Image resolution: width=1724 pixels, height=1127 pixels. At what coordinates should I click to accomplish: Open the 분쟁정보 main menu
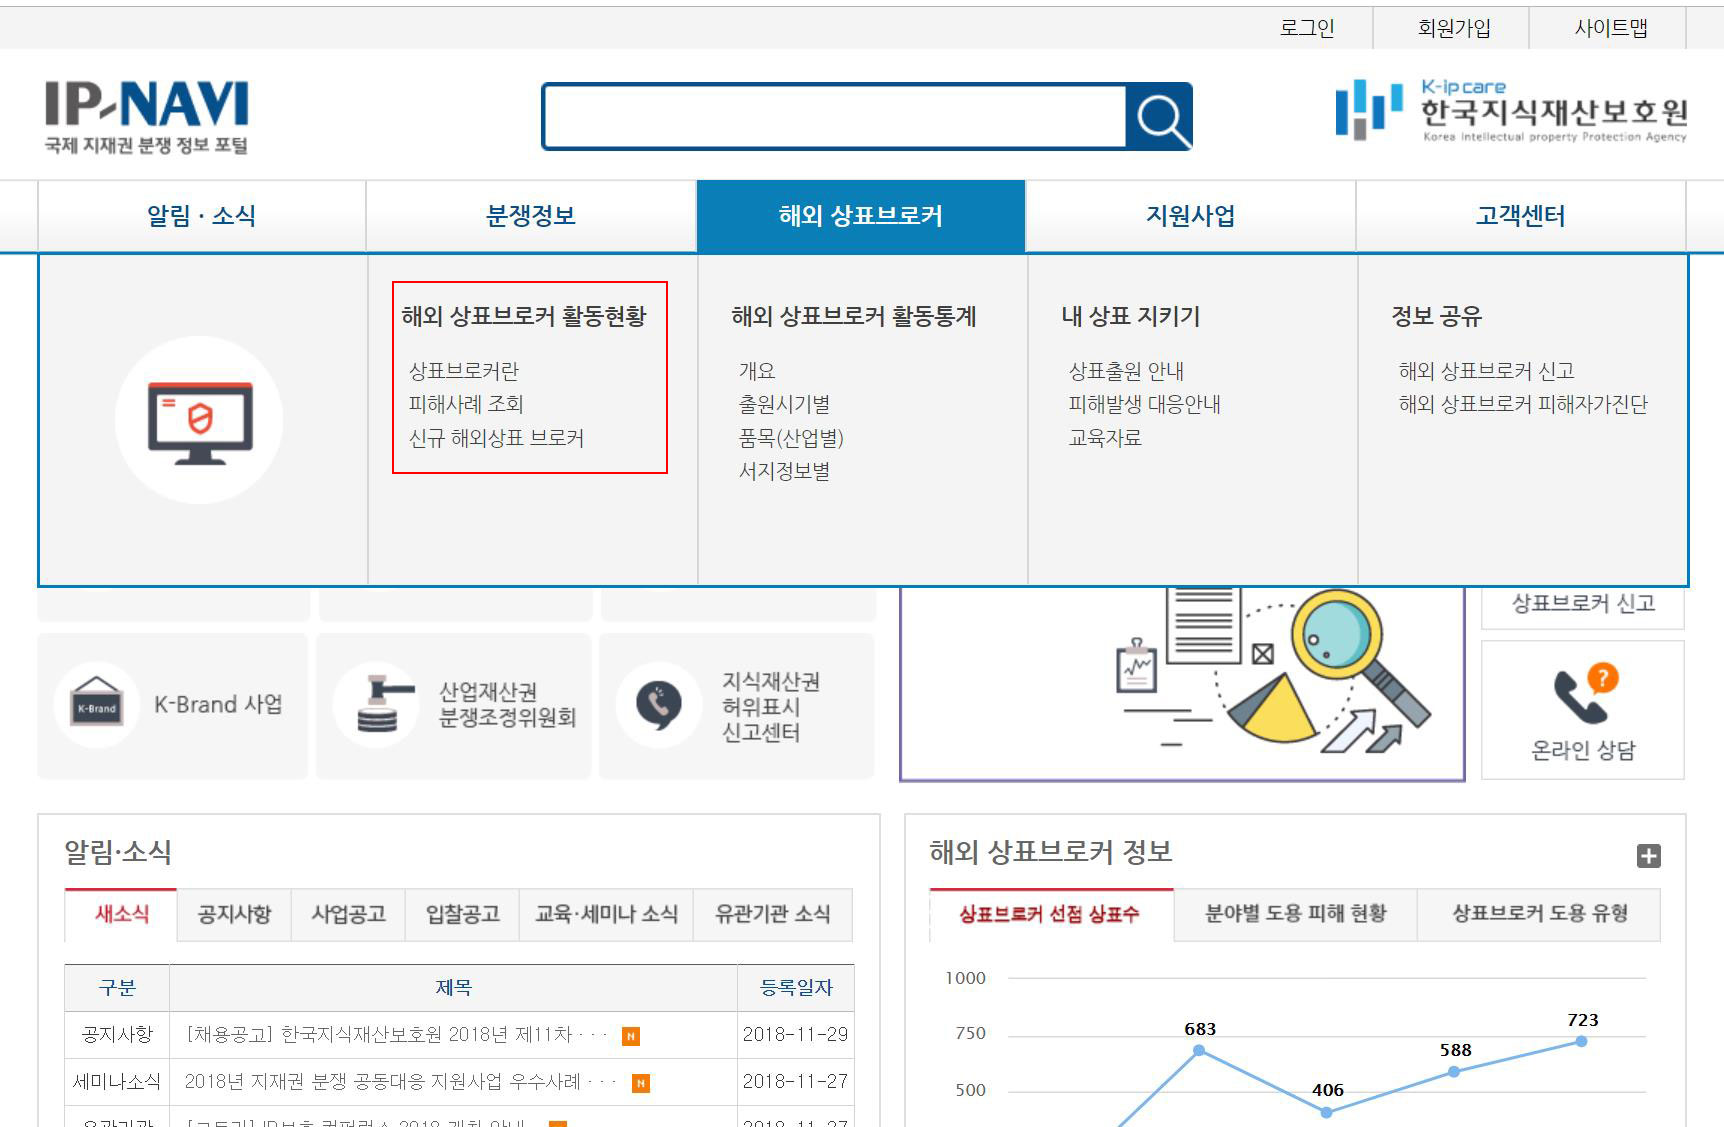531,216
